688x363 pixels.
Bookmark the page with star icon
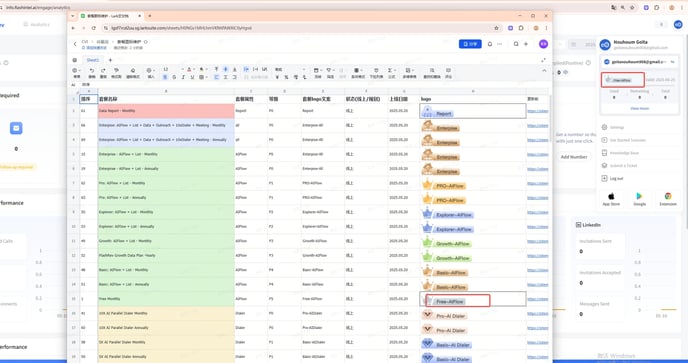point(496,28)
